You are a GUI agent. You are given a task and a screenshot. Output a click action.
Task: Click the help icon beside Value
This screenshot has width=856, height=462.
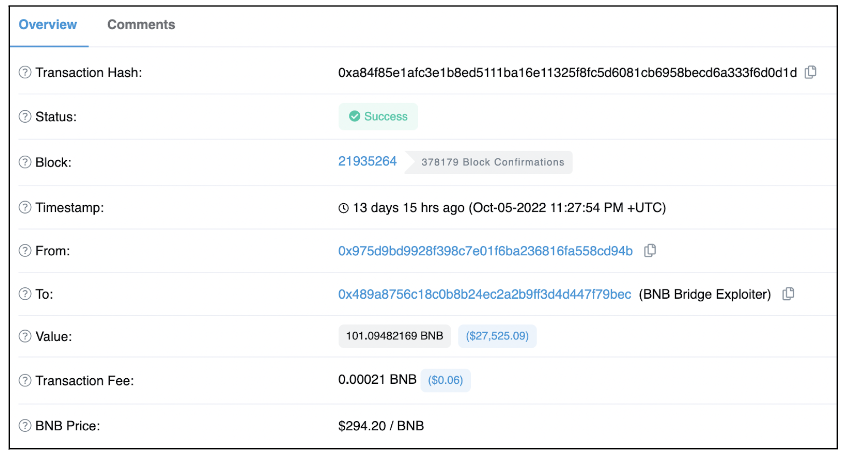pos(25,336)
